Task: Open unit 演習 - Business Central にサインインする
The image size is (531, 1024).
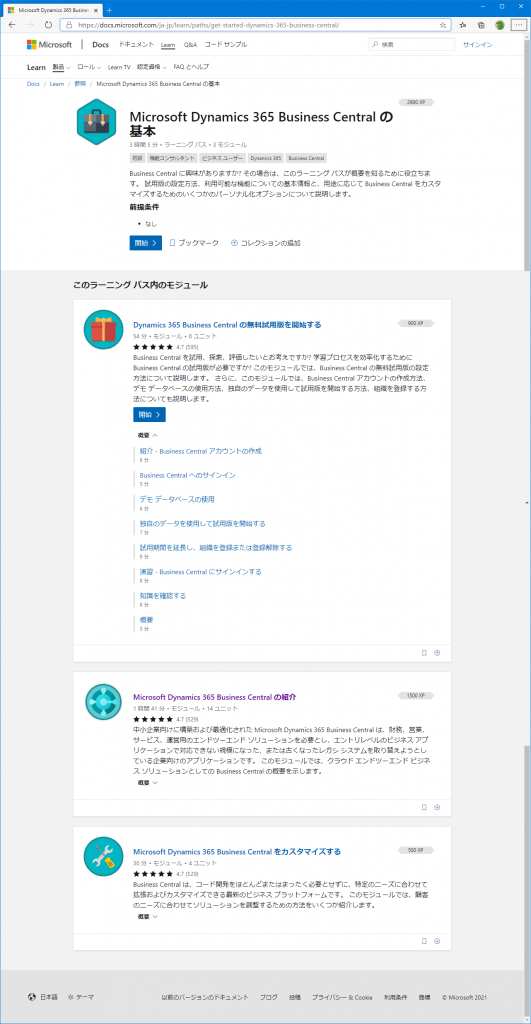Action: pos(201,572)
